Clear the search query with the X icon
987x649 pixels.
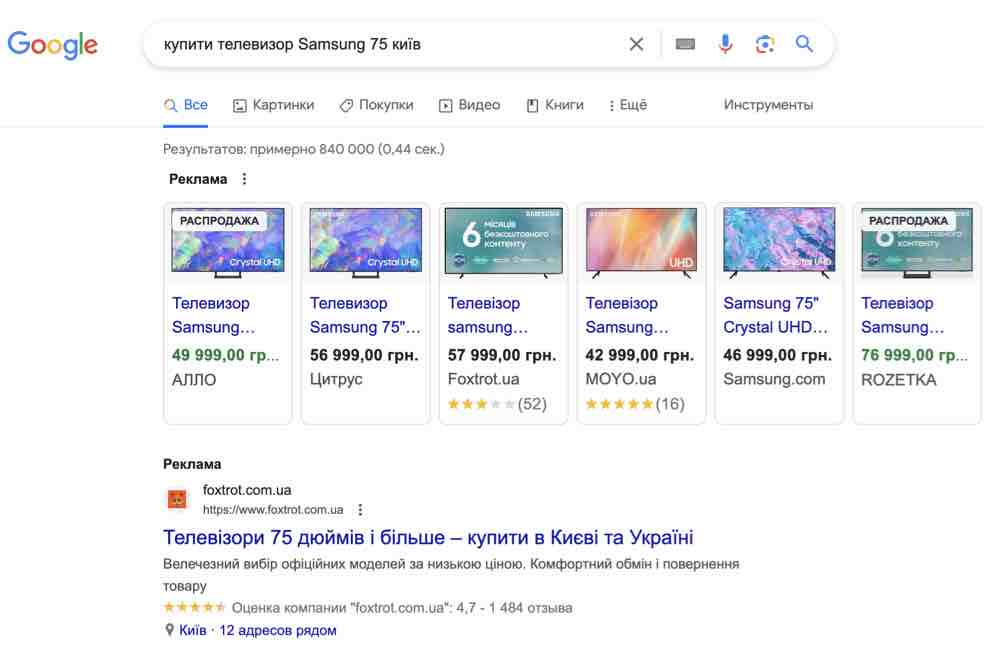[636, 44]
